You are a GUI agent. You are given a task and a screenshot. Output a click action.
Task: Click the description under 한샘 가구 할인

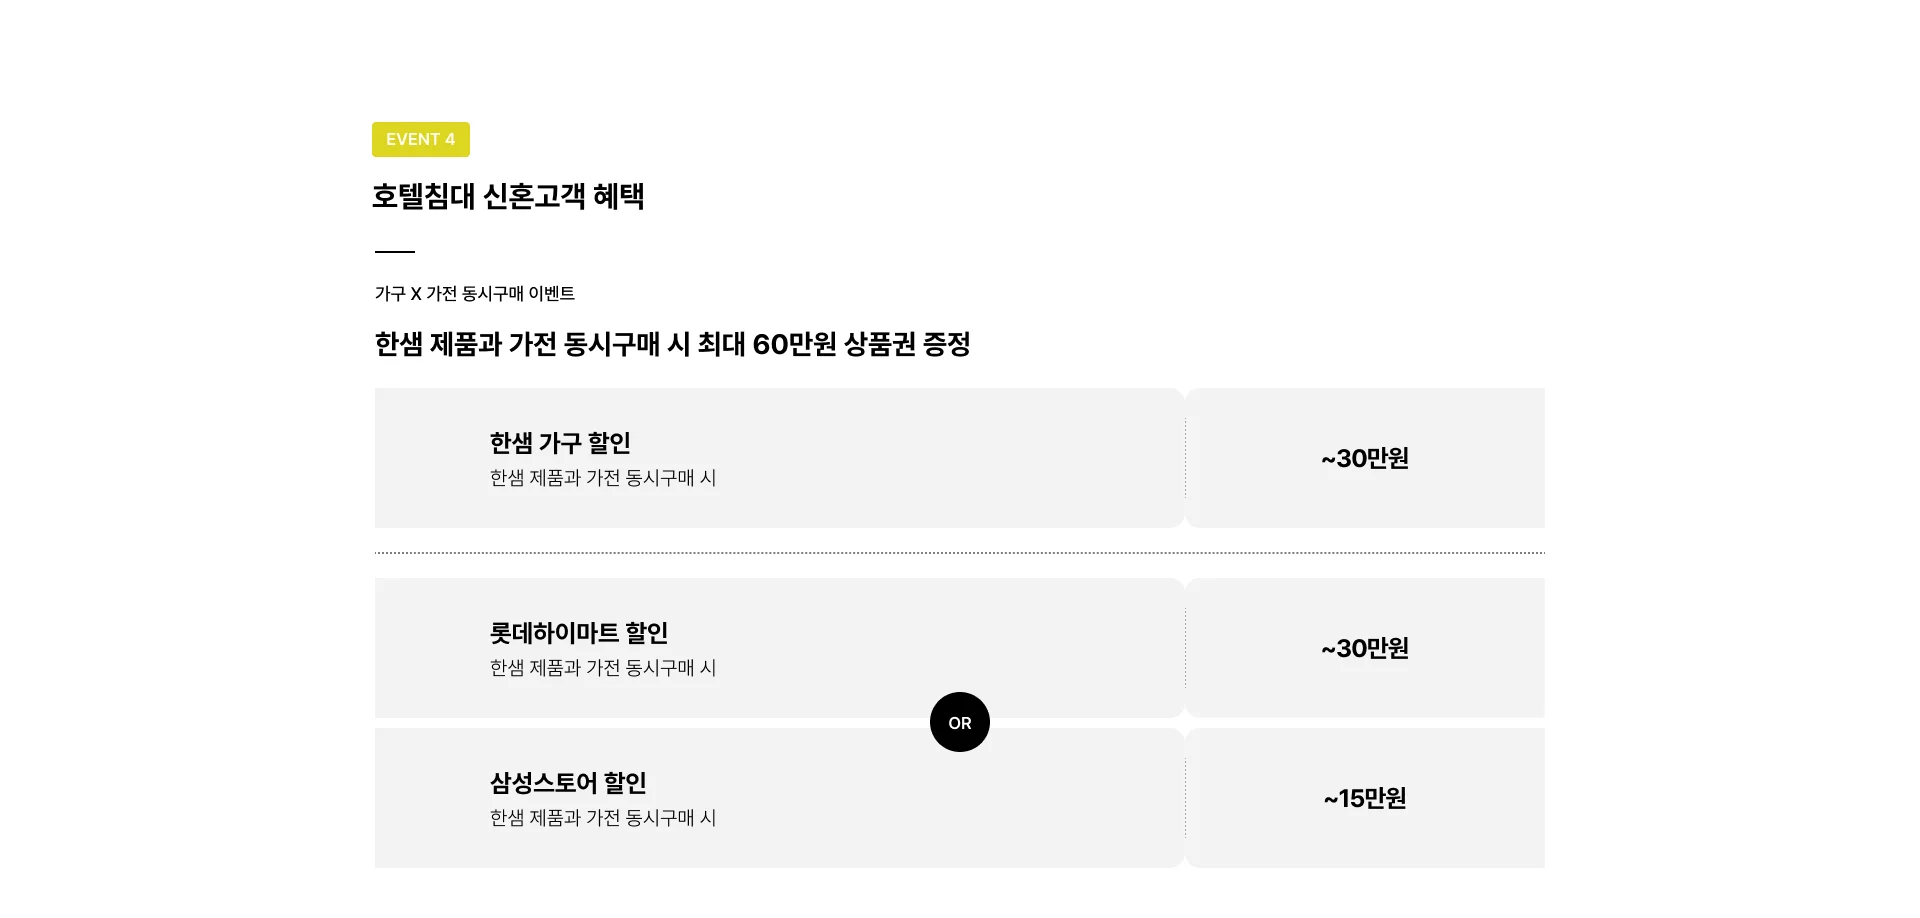(602, 478)
